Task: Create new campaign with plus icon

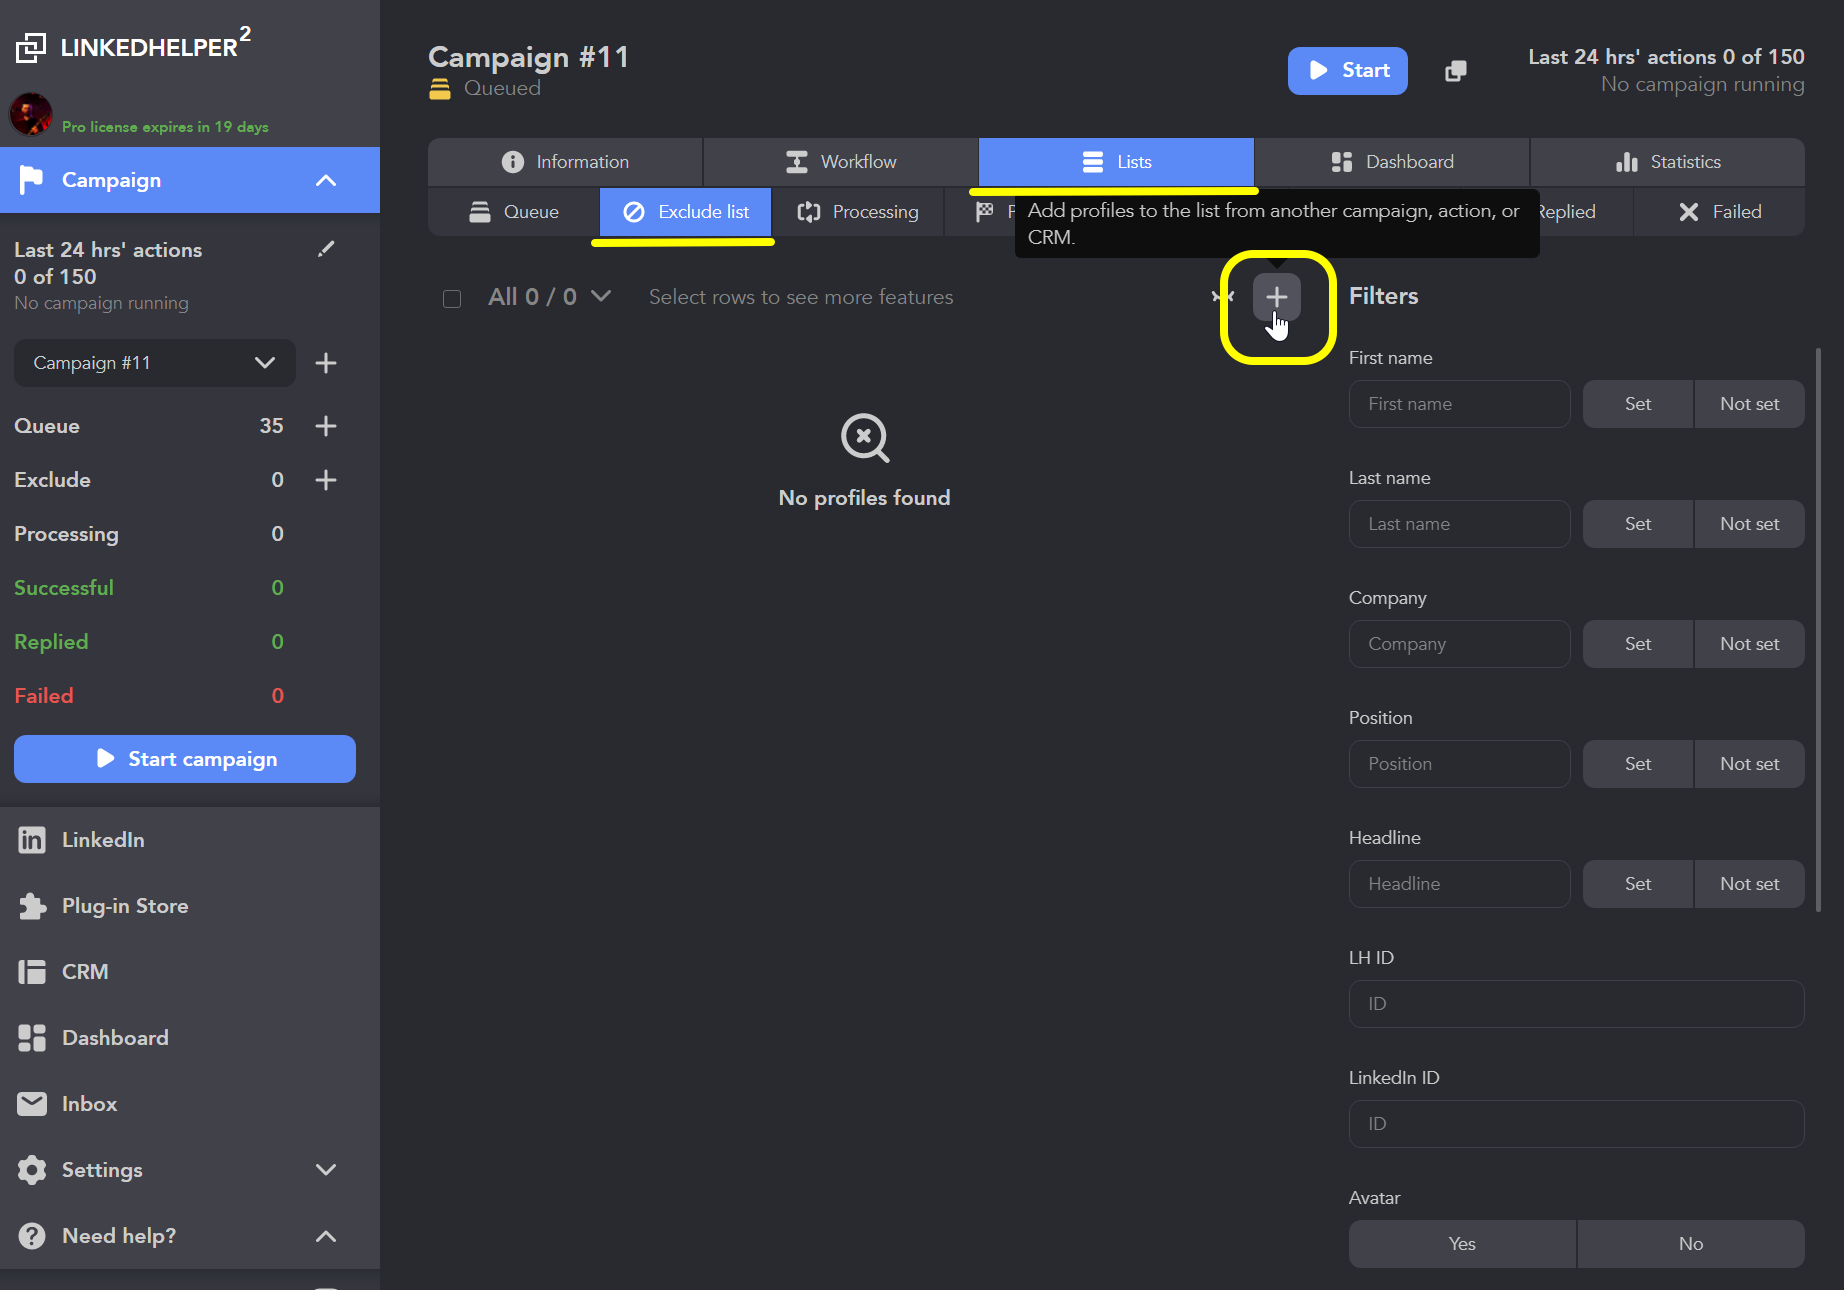Action: coord(326,363)
